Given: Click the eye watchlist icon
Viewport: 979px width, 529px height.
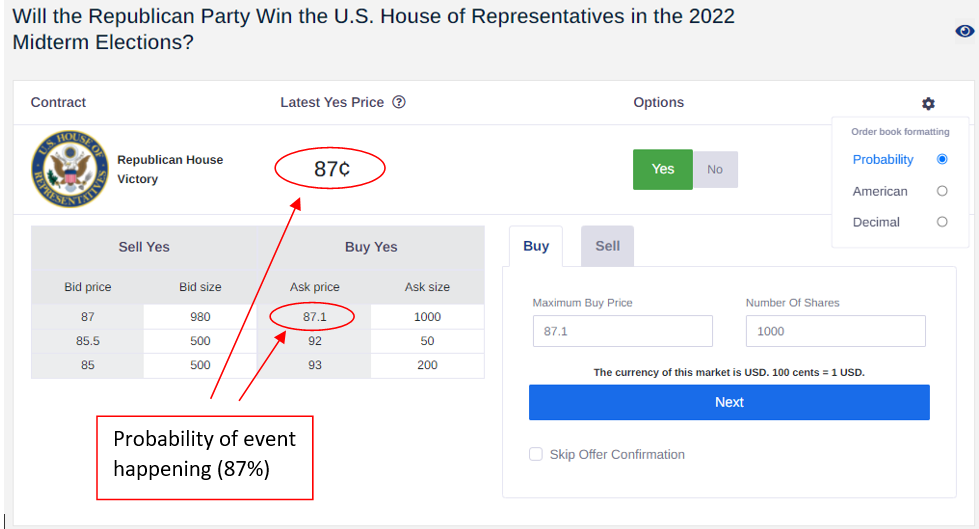Looking at the screenshot, I should pyautogui.click(x=965, y=31).
